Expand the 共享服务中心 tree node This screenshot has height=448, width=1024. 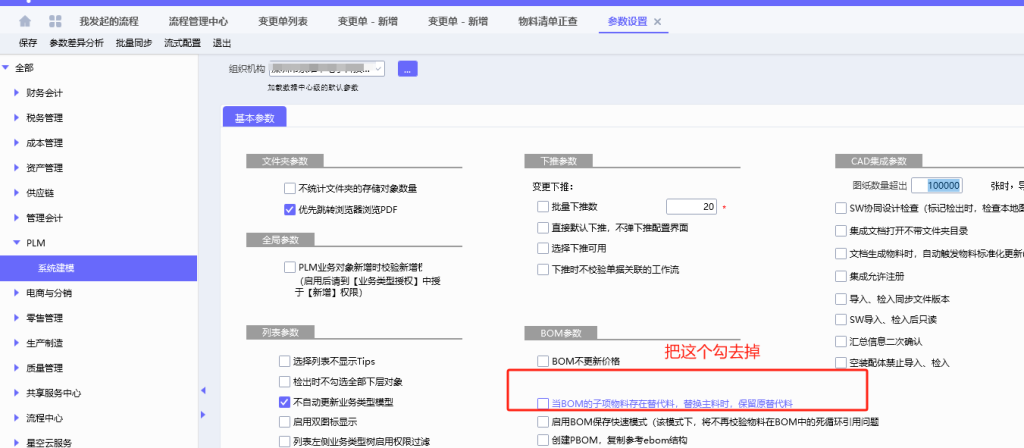17,393
